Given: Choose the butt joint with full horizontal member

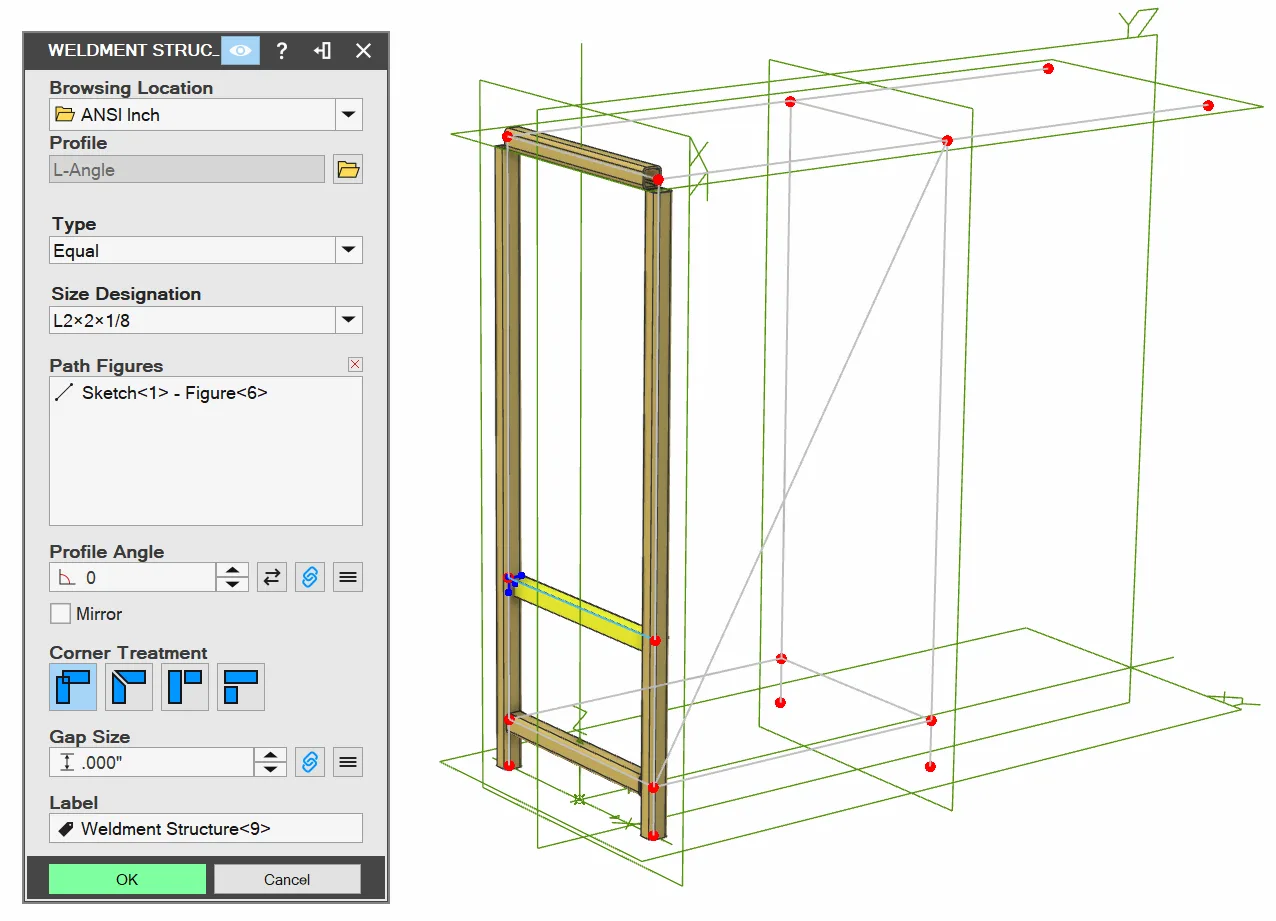Looking at the screenshot, I should point(241,687).
